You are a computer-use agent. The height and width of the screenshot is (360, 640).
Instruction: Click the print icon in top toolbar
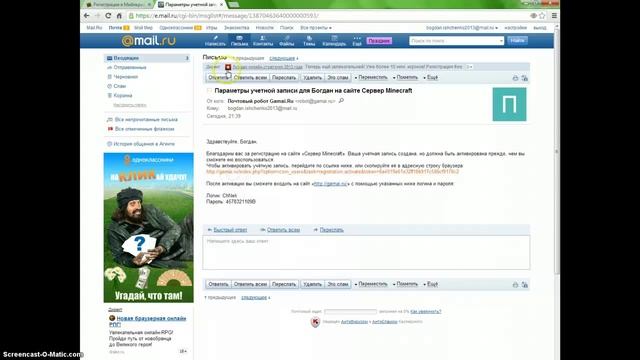point(515,78)
